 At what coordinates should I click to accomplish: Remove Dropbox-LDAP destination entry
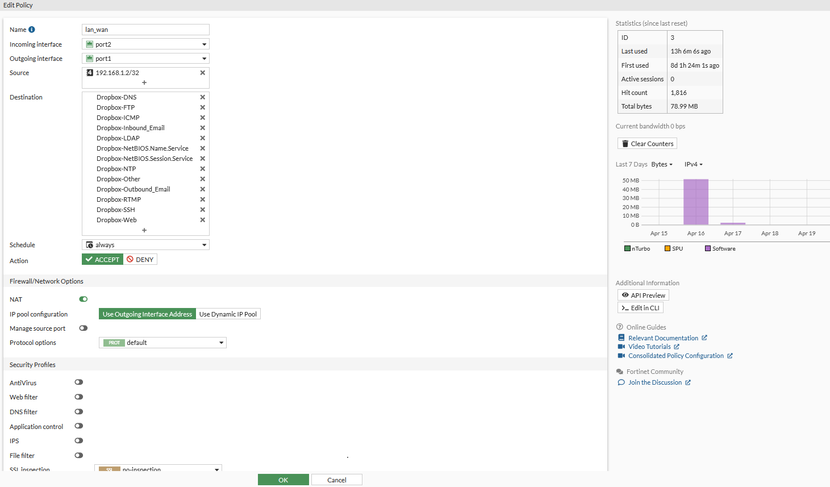tap(202, 138)
